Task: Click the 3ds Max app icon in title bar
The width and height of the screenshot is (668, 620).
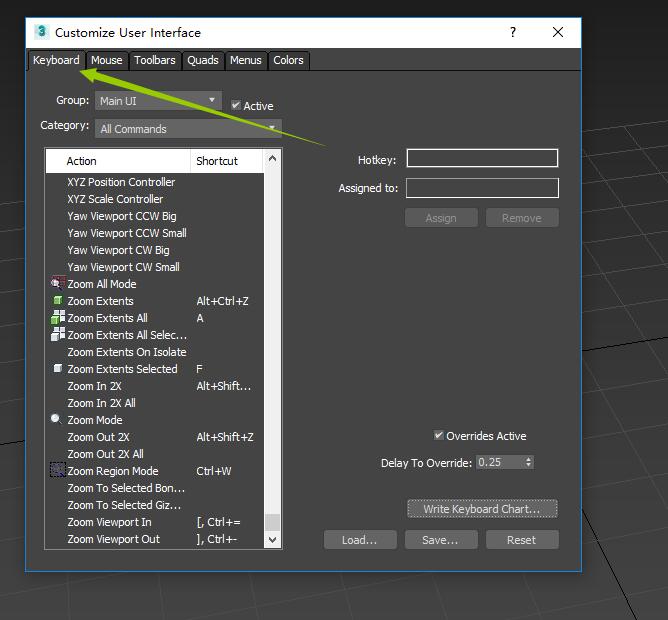Action: pyautogui.click(x=39, y=32)
